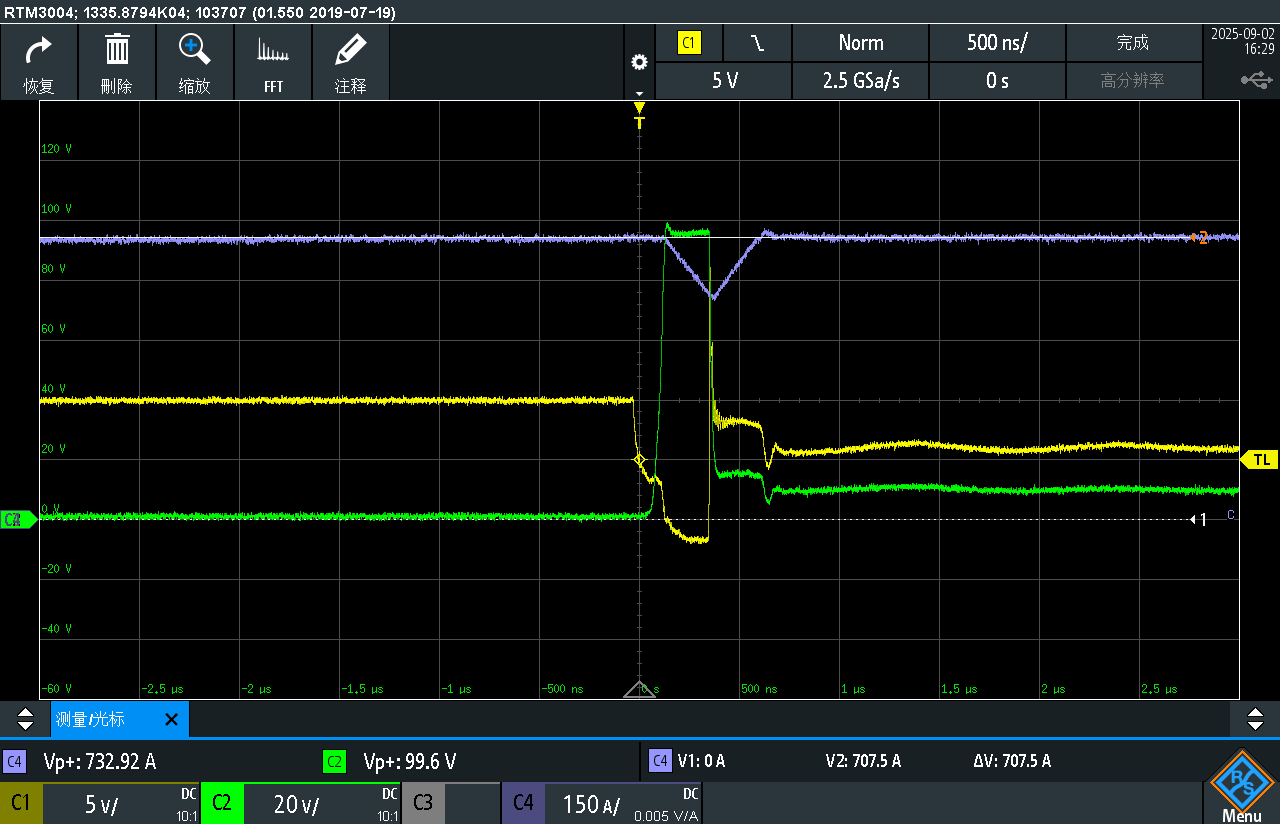Click the TL trigger level marker

coord(1261,460)
